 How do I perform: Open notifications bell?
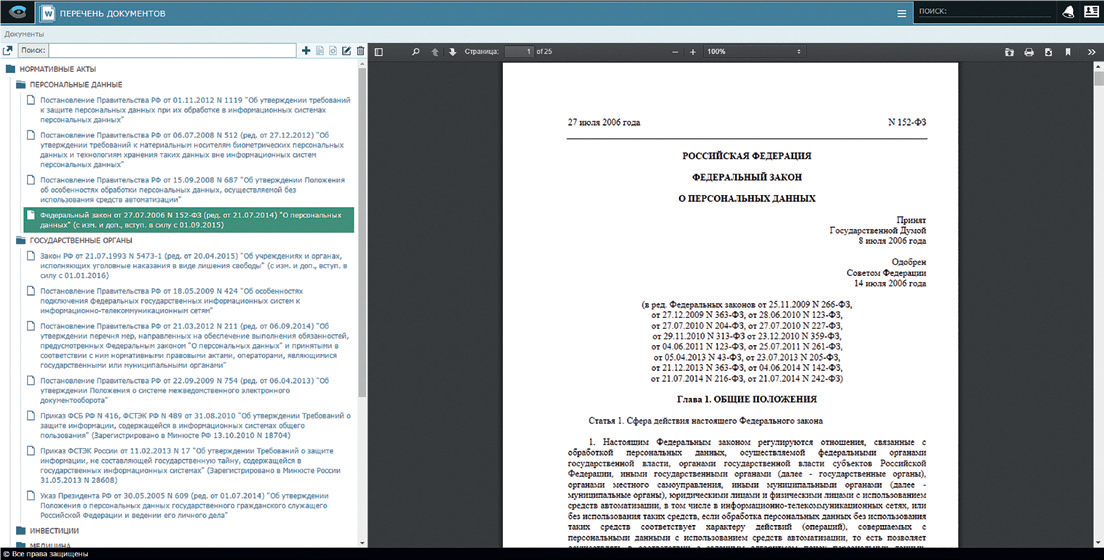pyautogui.click(x=1068, y=12)
